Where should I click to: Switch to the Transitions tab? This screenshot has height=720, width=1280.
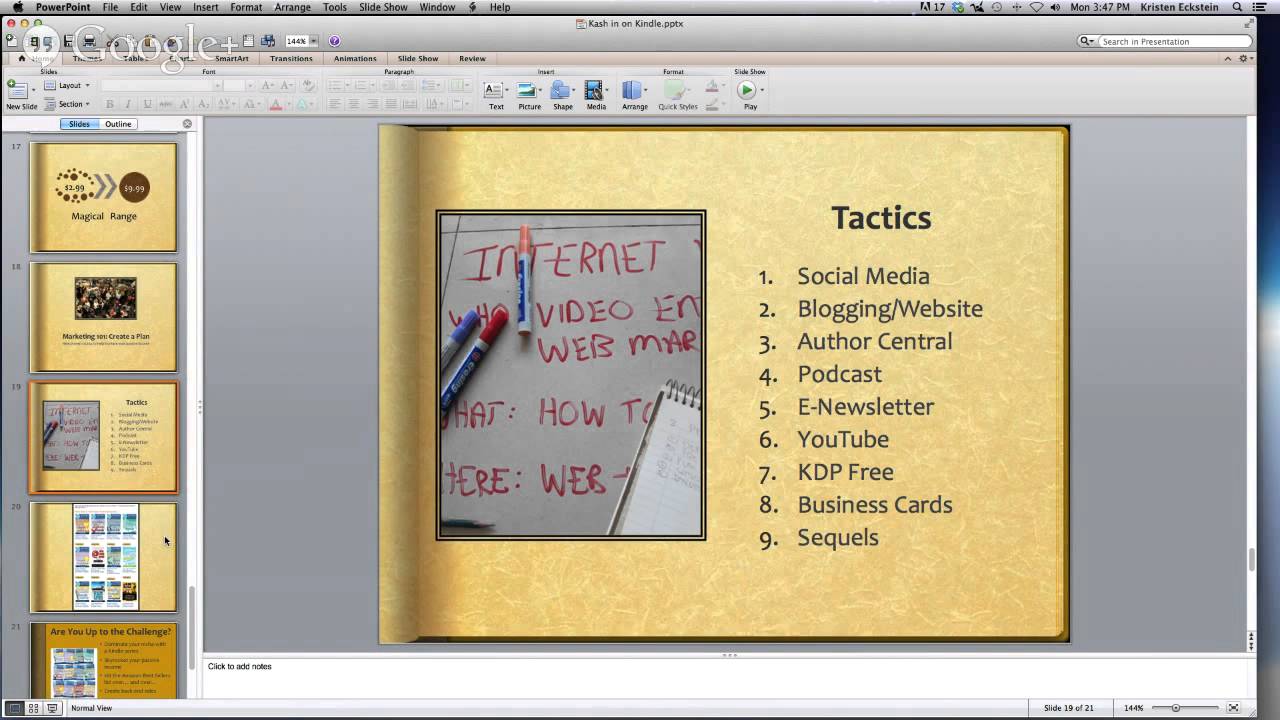[291, 58]
